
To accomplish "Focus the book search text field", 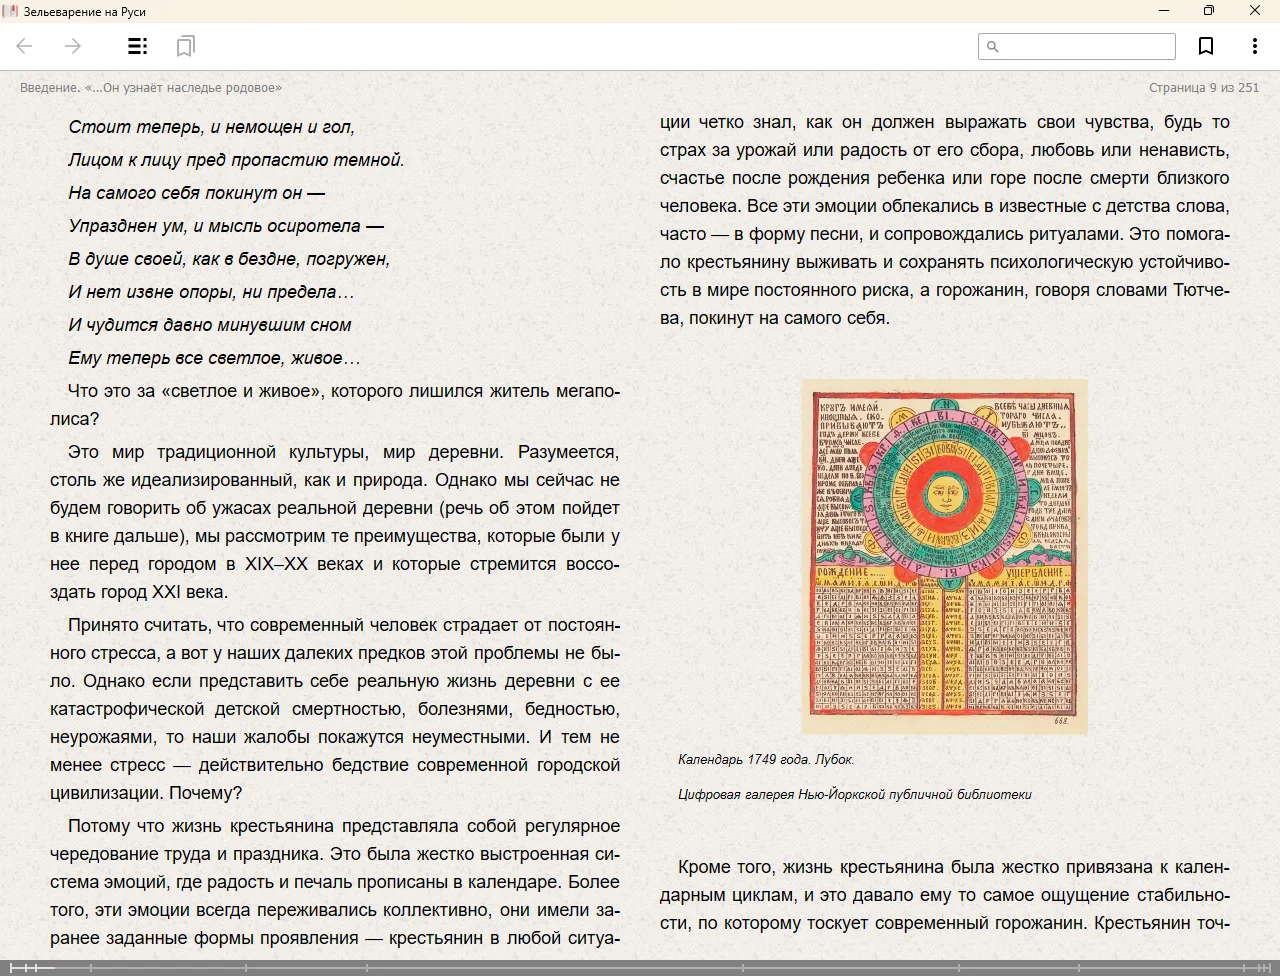I will point(1085,47).
